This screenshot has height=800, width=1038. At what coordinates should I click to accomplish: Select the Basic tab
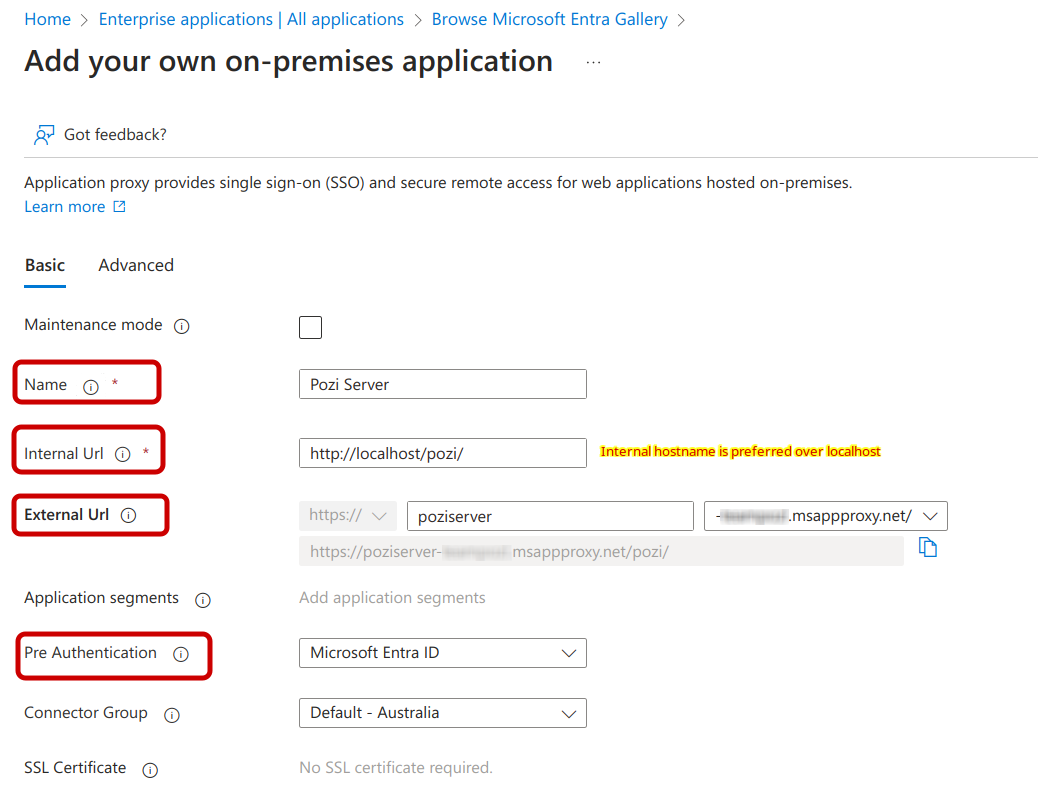[x=45, y=265]
